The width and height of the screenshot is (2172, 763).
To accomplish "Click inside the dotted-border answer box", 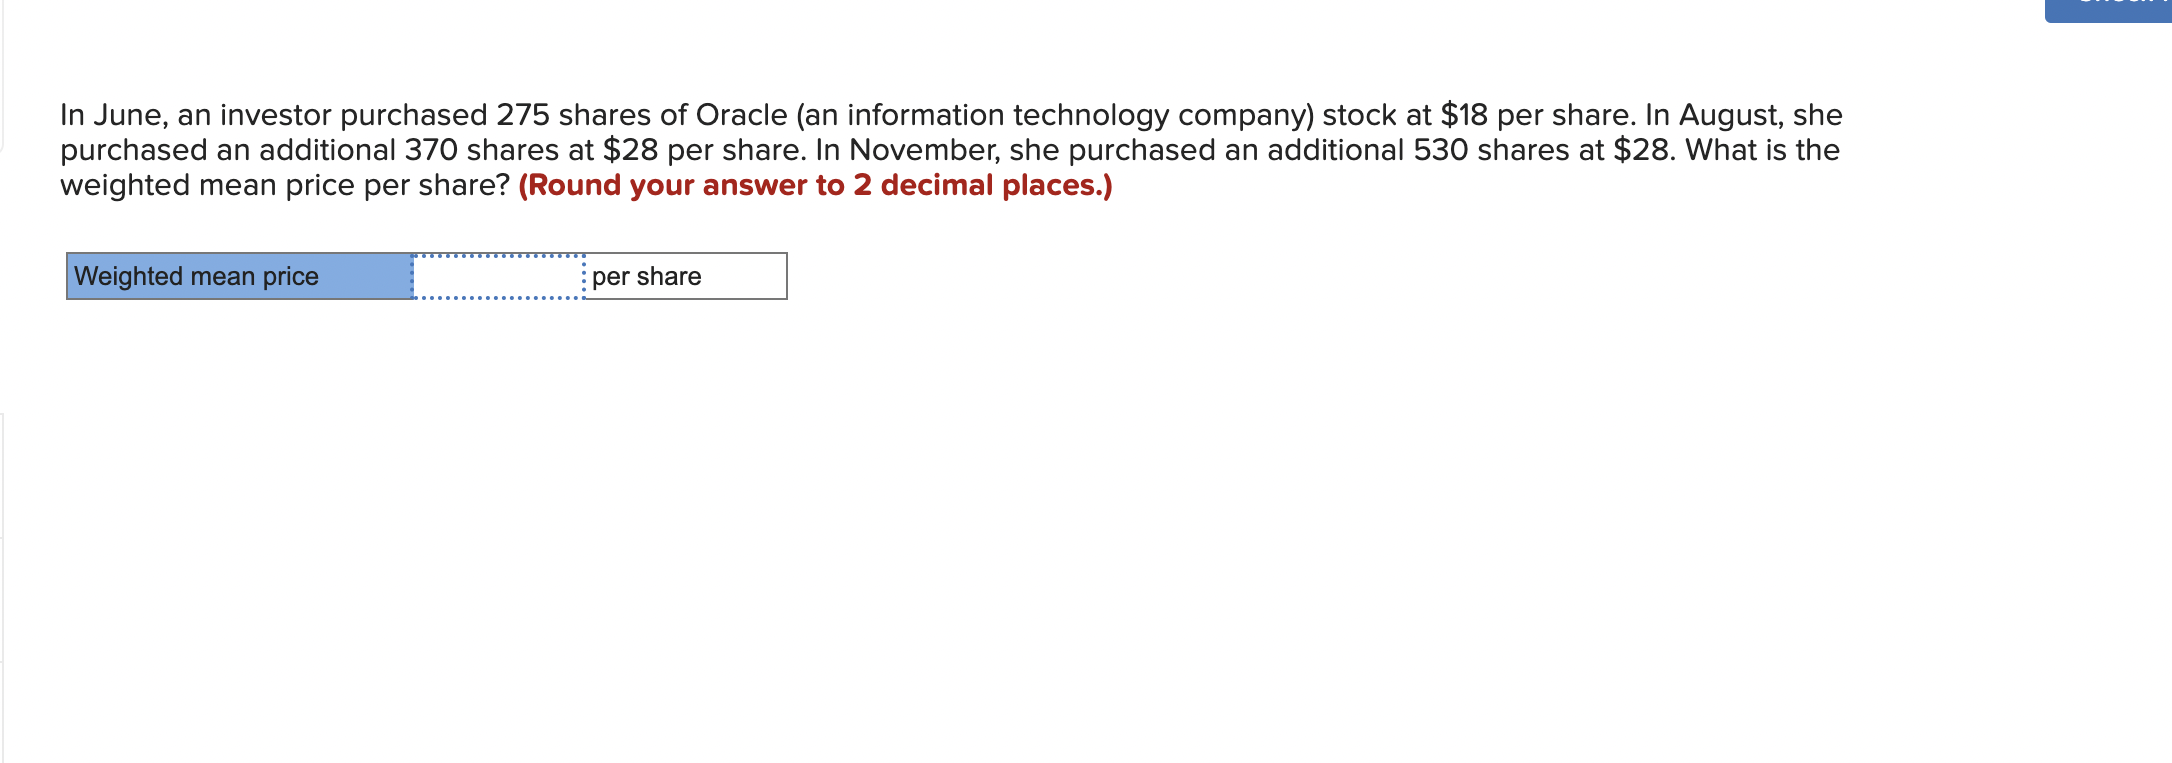I will point(497,276).
